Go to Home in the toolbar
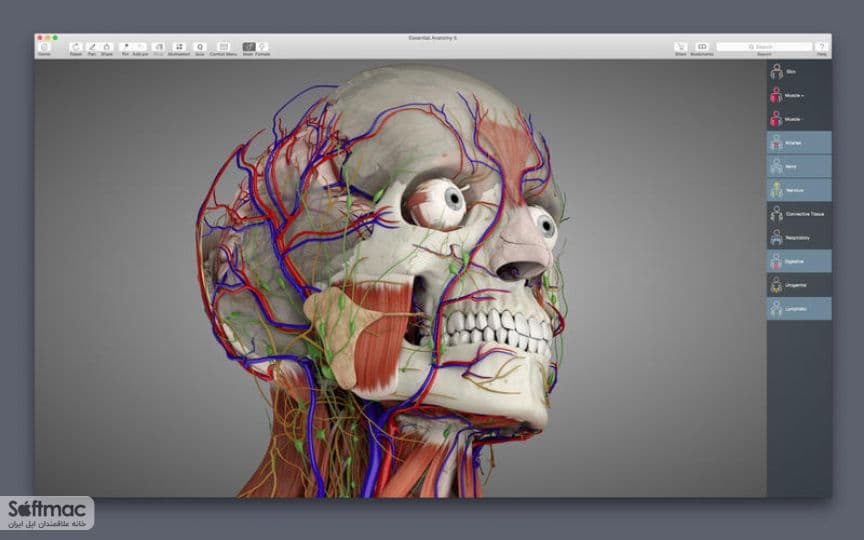The width and height of the screenshot is (864, 540). [45, 47]
